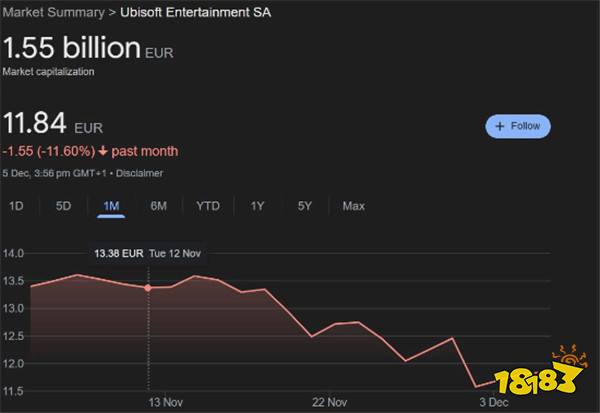Image resolution: width=600 pixels, height=413 pixels.
Task: Click the 12.0 y-axis label
Action: (13, 364)
